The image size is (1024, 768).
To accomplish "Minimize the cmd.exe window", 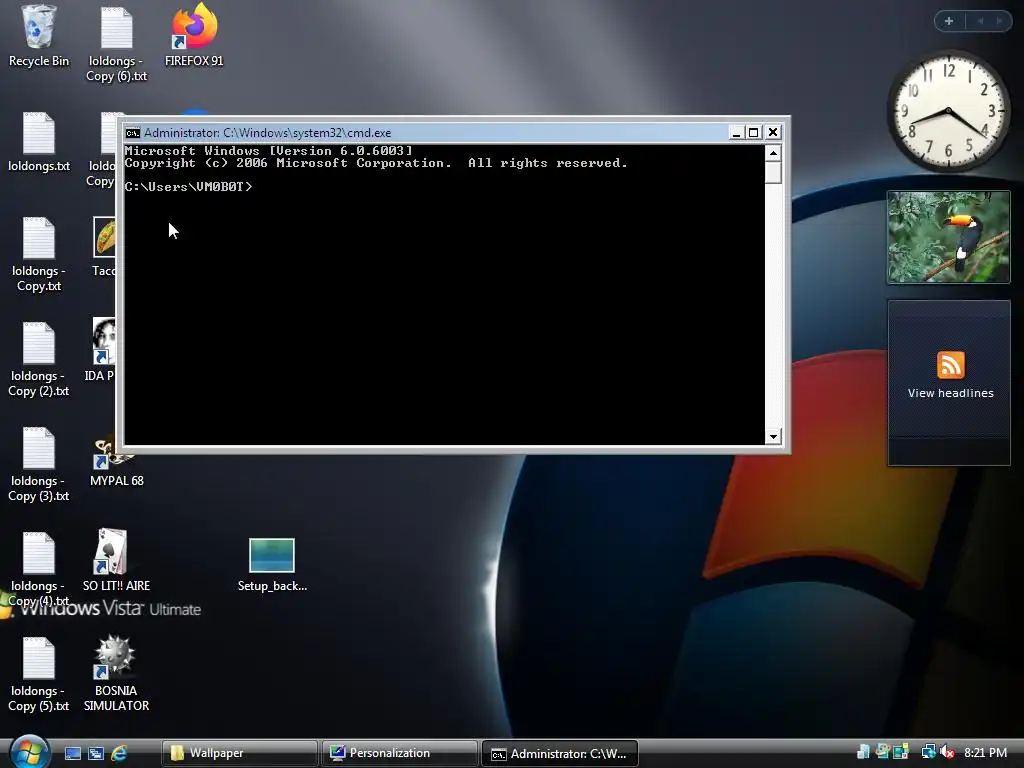I will pyautogui.click(x=736, y=133).
